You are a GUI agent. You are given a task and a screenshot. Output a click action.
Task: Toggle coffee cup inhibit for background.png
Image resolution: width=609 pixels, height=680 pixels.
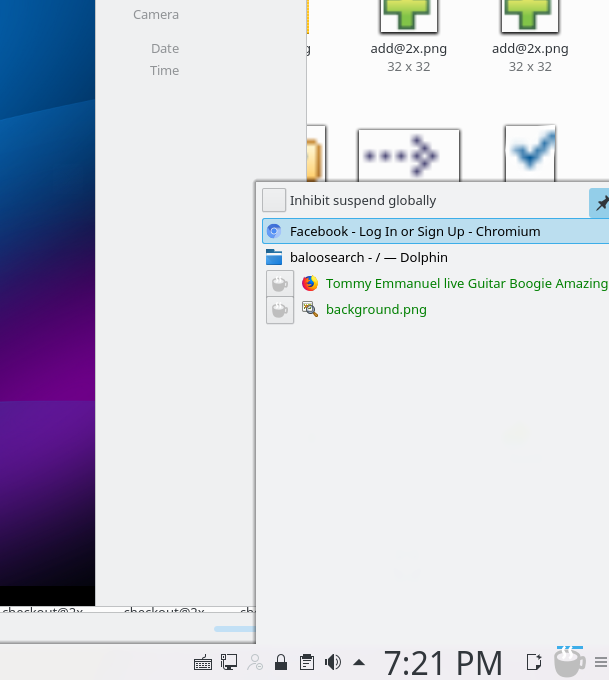280,310
